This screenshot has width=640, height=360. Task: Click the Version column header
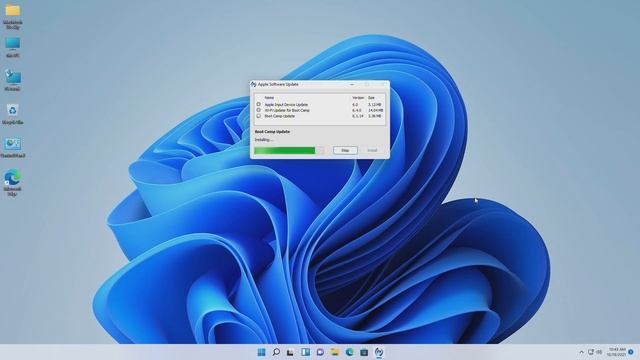coord(358,98)
